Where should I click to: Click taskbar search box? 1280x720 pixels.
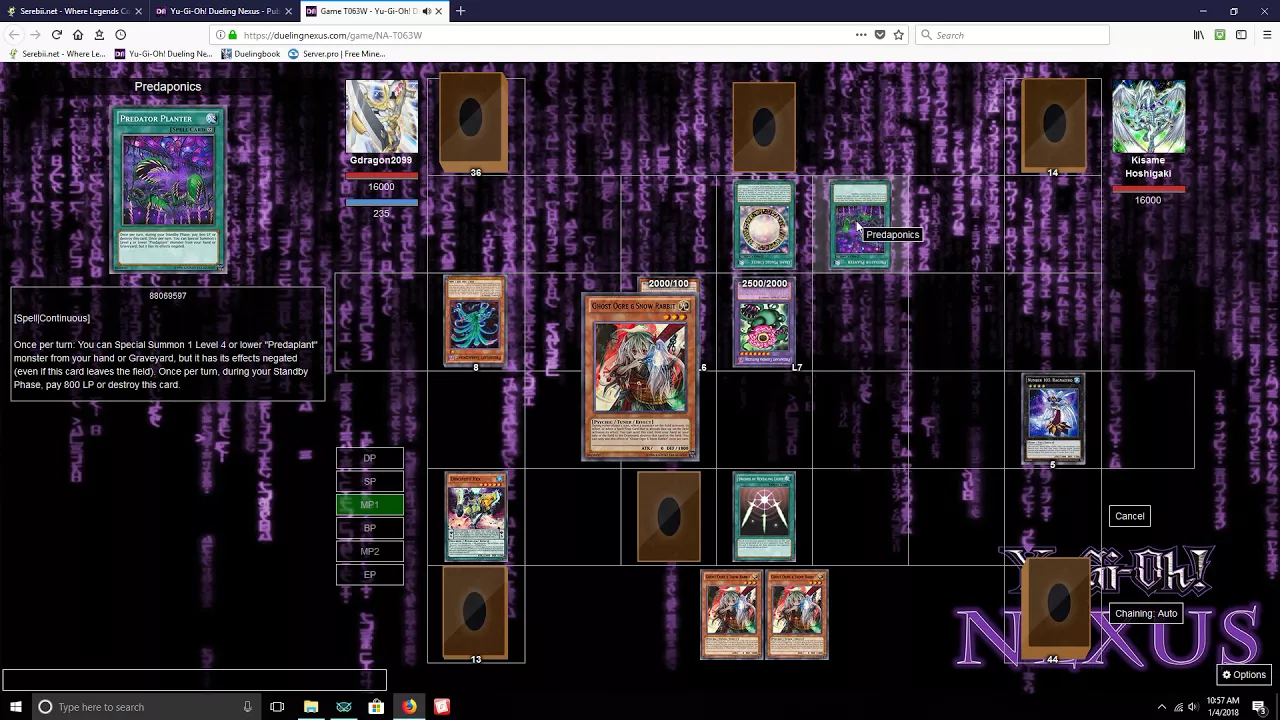[146, 707]
